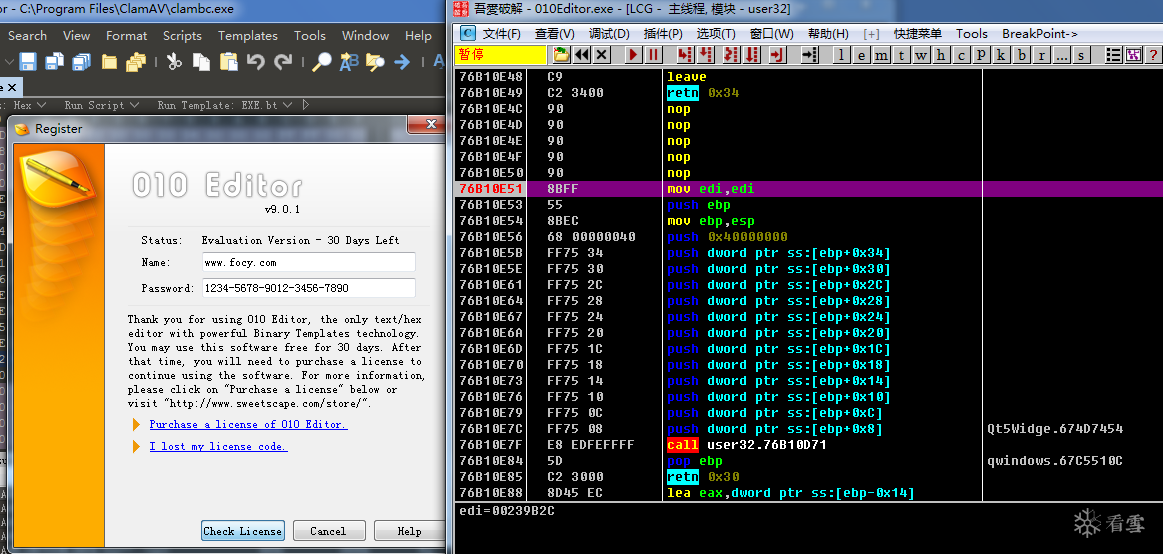Open the 'r' references button
Screen dimensions: 1163x554
coord(1042,55)
